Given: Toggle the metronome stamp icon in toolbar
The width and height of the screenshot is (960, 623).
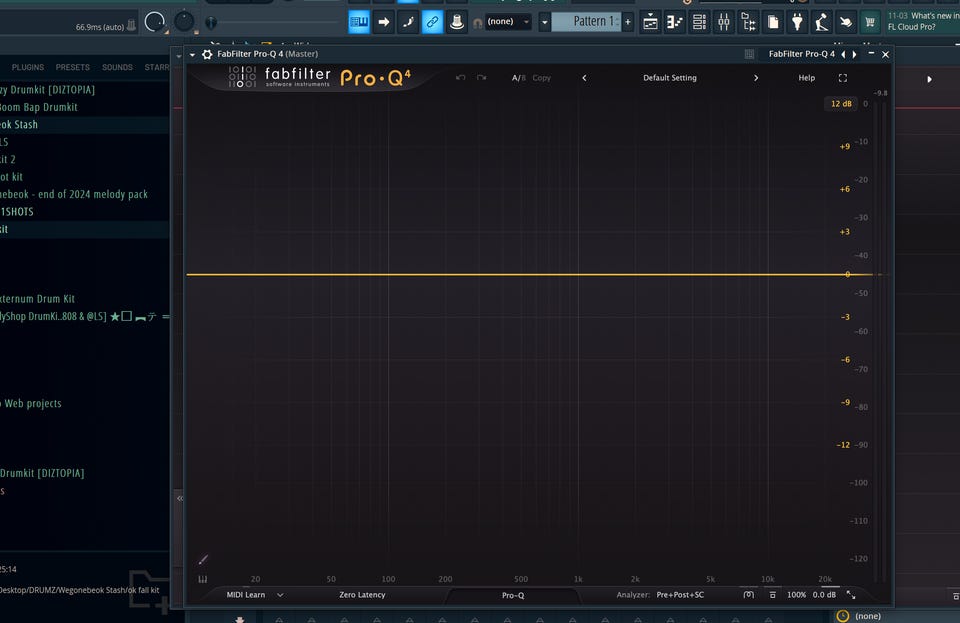Looking at the screenshot, I should 457,23.
